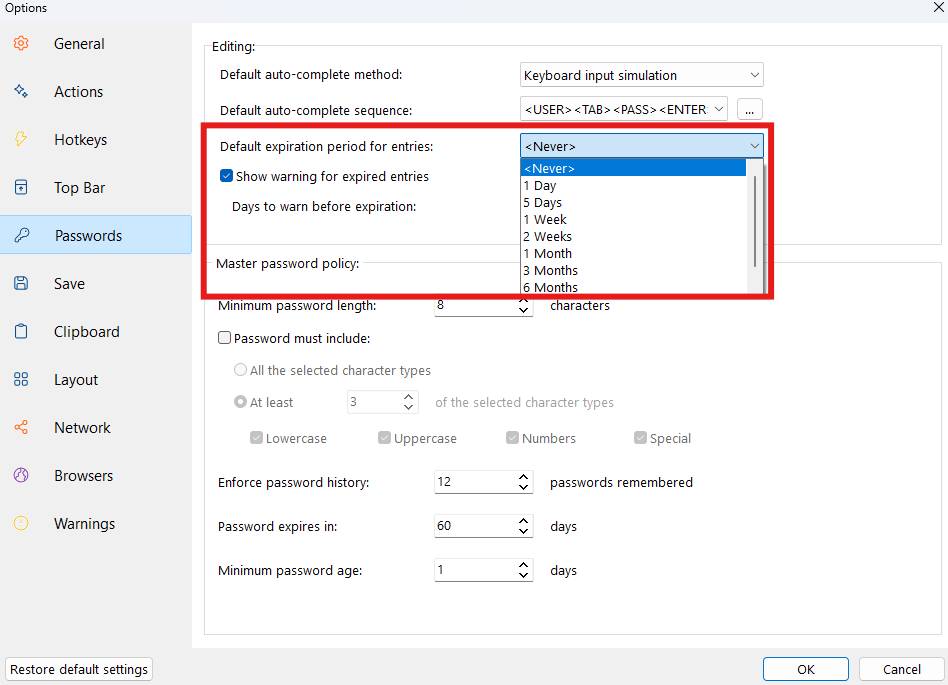This screenshot has height=685, width=948.
Task: Disable Show warning for expired entries
Action: pyautogui.click(x=226, y=176)
